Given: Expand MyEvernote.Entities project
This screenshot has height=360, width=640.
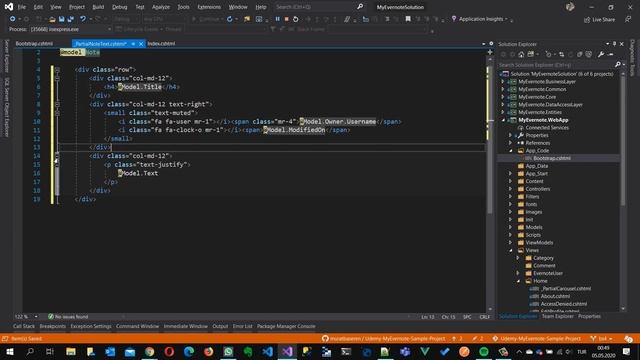Looking at the screenshot, I should click(503, 112).
